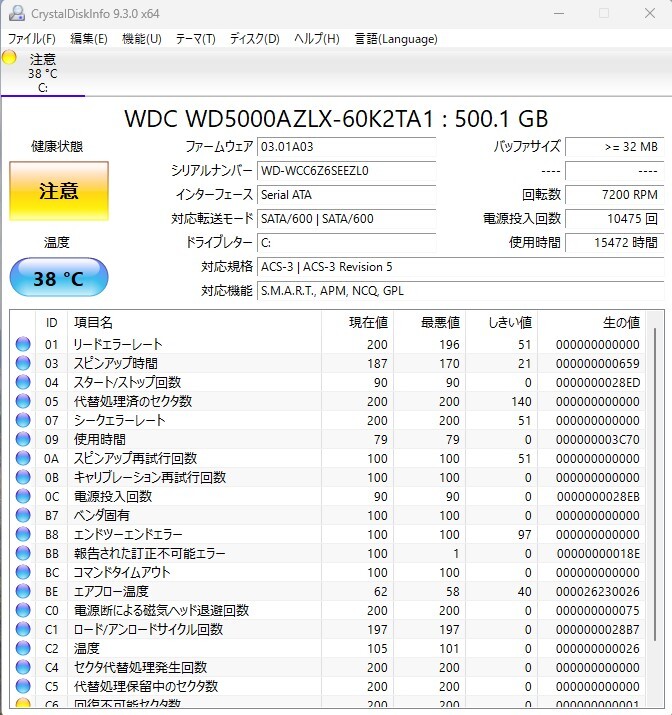Click raw value 000026230026 for ID BE
The height and width of the screenshot is (715, 672).
pyautogui.click(x=598, y=592)
